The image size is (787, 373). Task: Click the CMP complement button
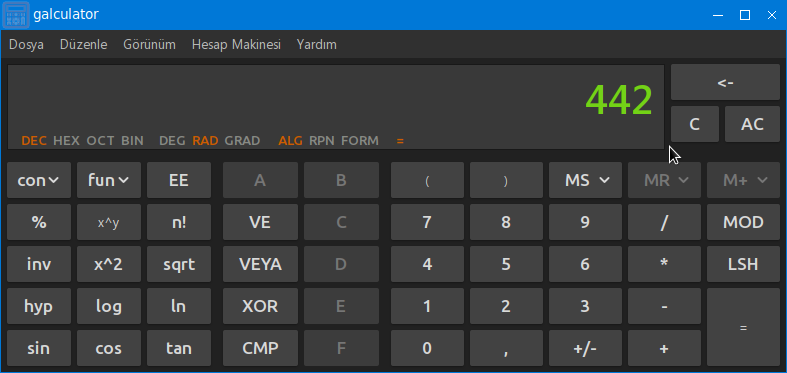(260, 348)
